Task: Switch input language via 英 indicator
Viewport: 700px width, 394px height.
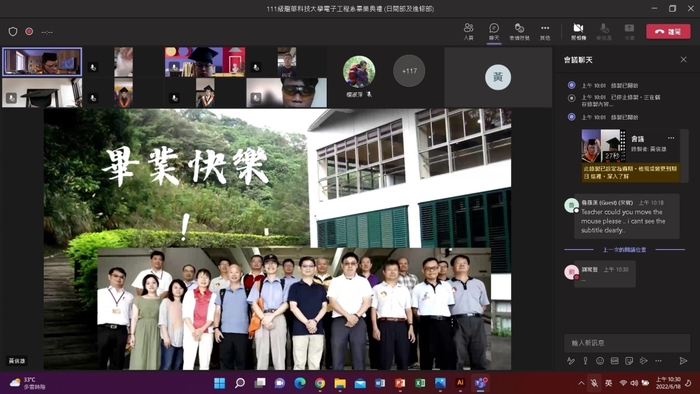Action: [608, 383]
